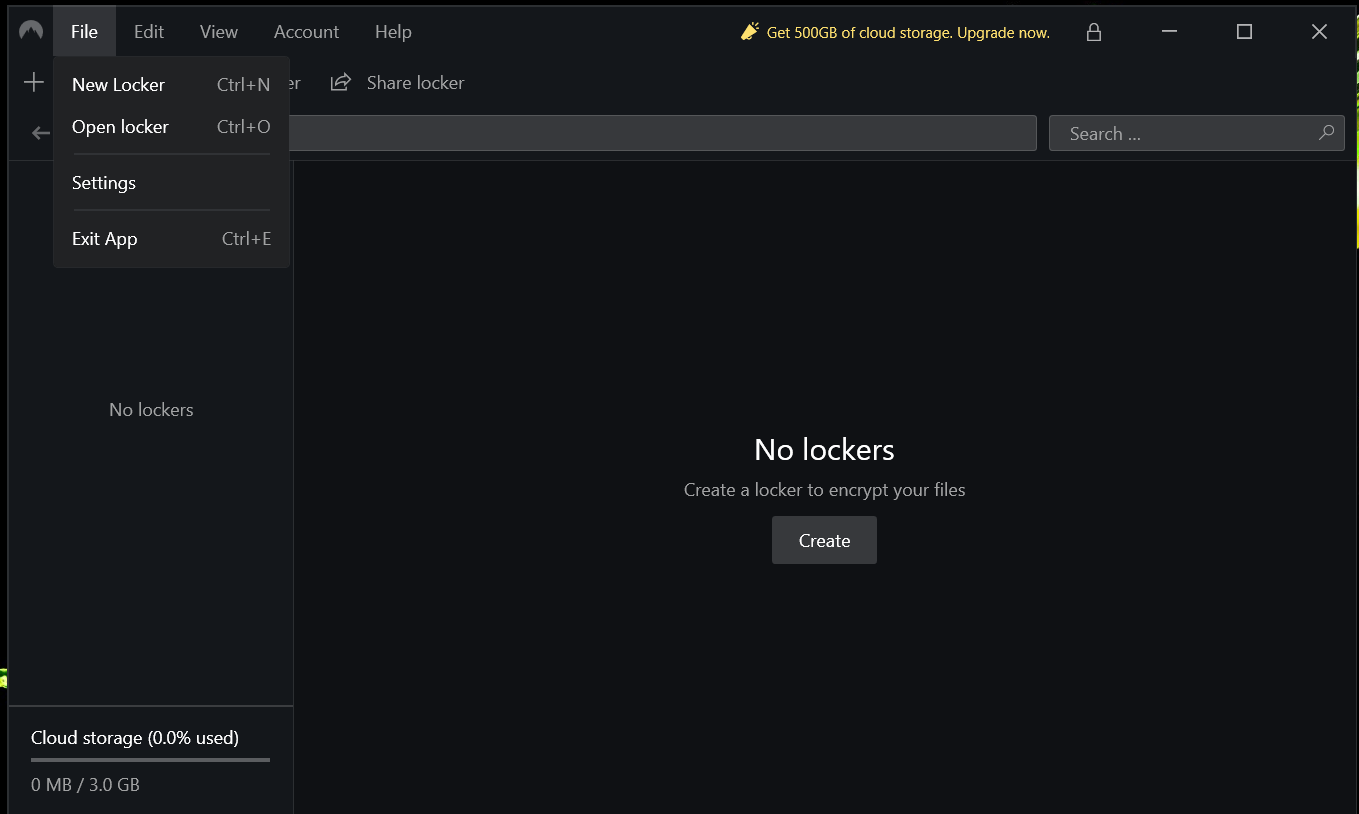Open the Help menu
1359x814 pixels.
coord(393,31)
